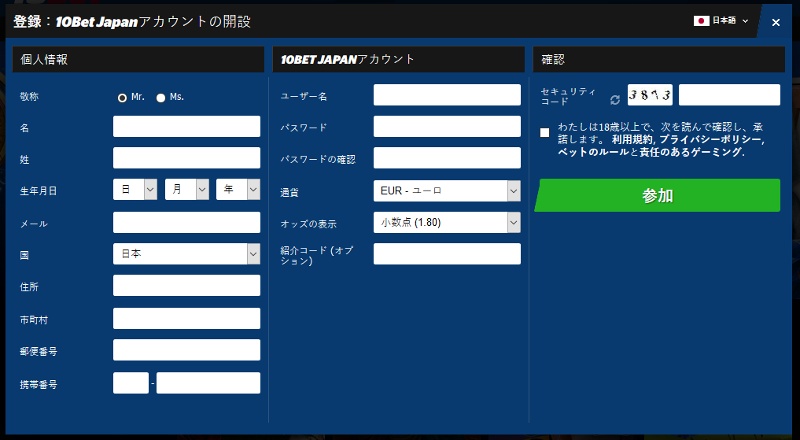Open the odds display 小数点 (1.80) dropdown
800x440 pixels.
click(x=447, y=223)
